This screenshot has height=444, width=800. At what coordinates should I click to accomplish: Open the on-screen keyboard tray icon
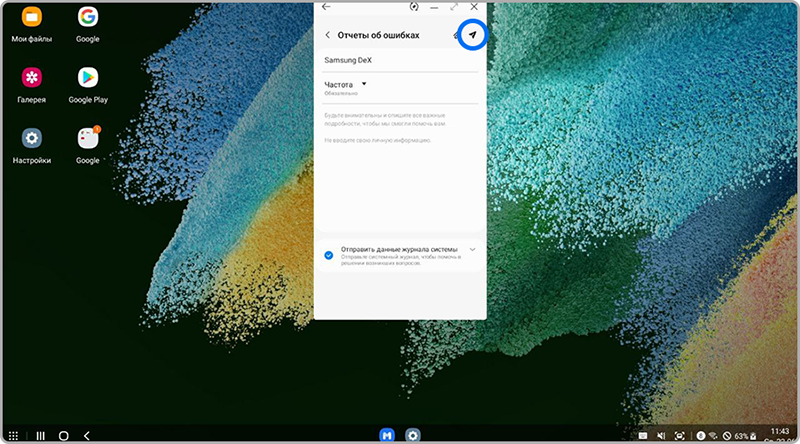[x=643, y=435]
